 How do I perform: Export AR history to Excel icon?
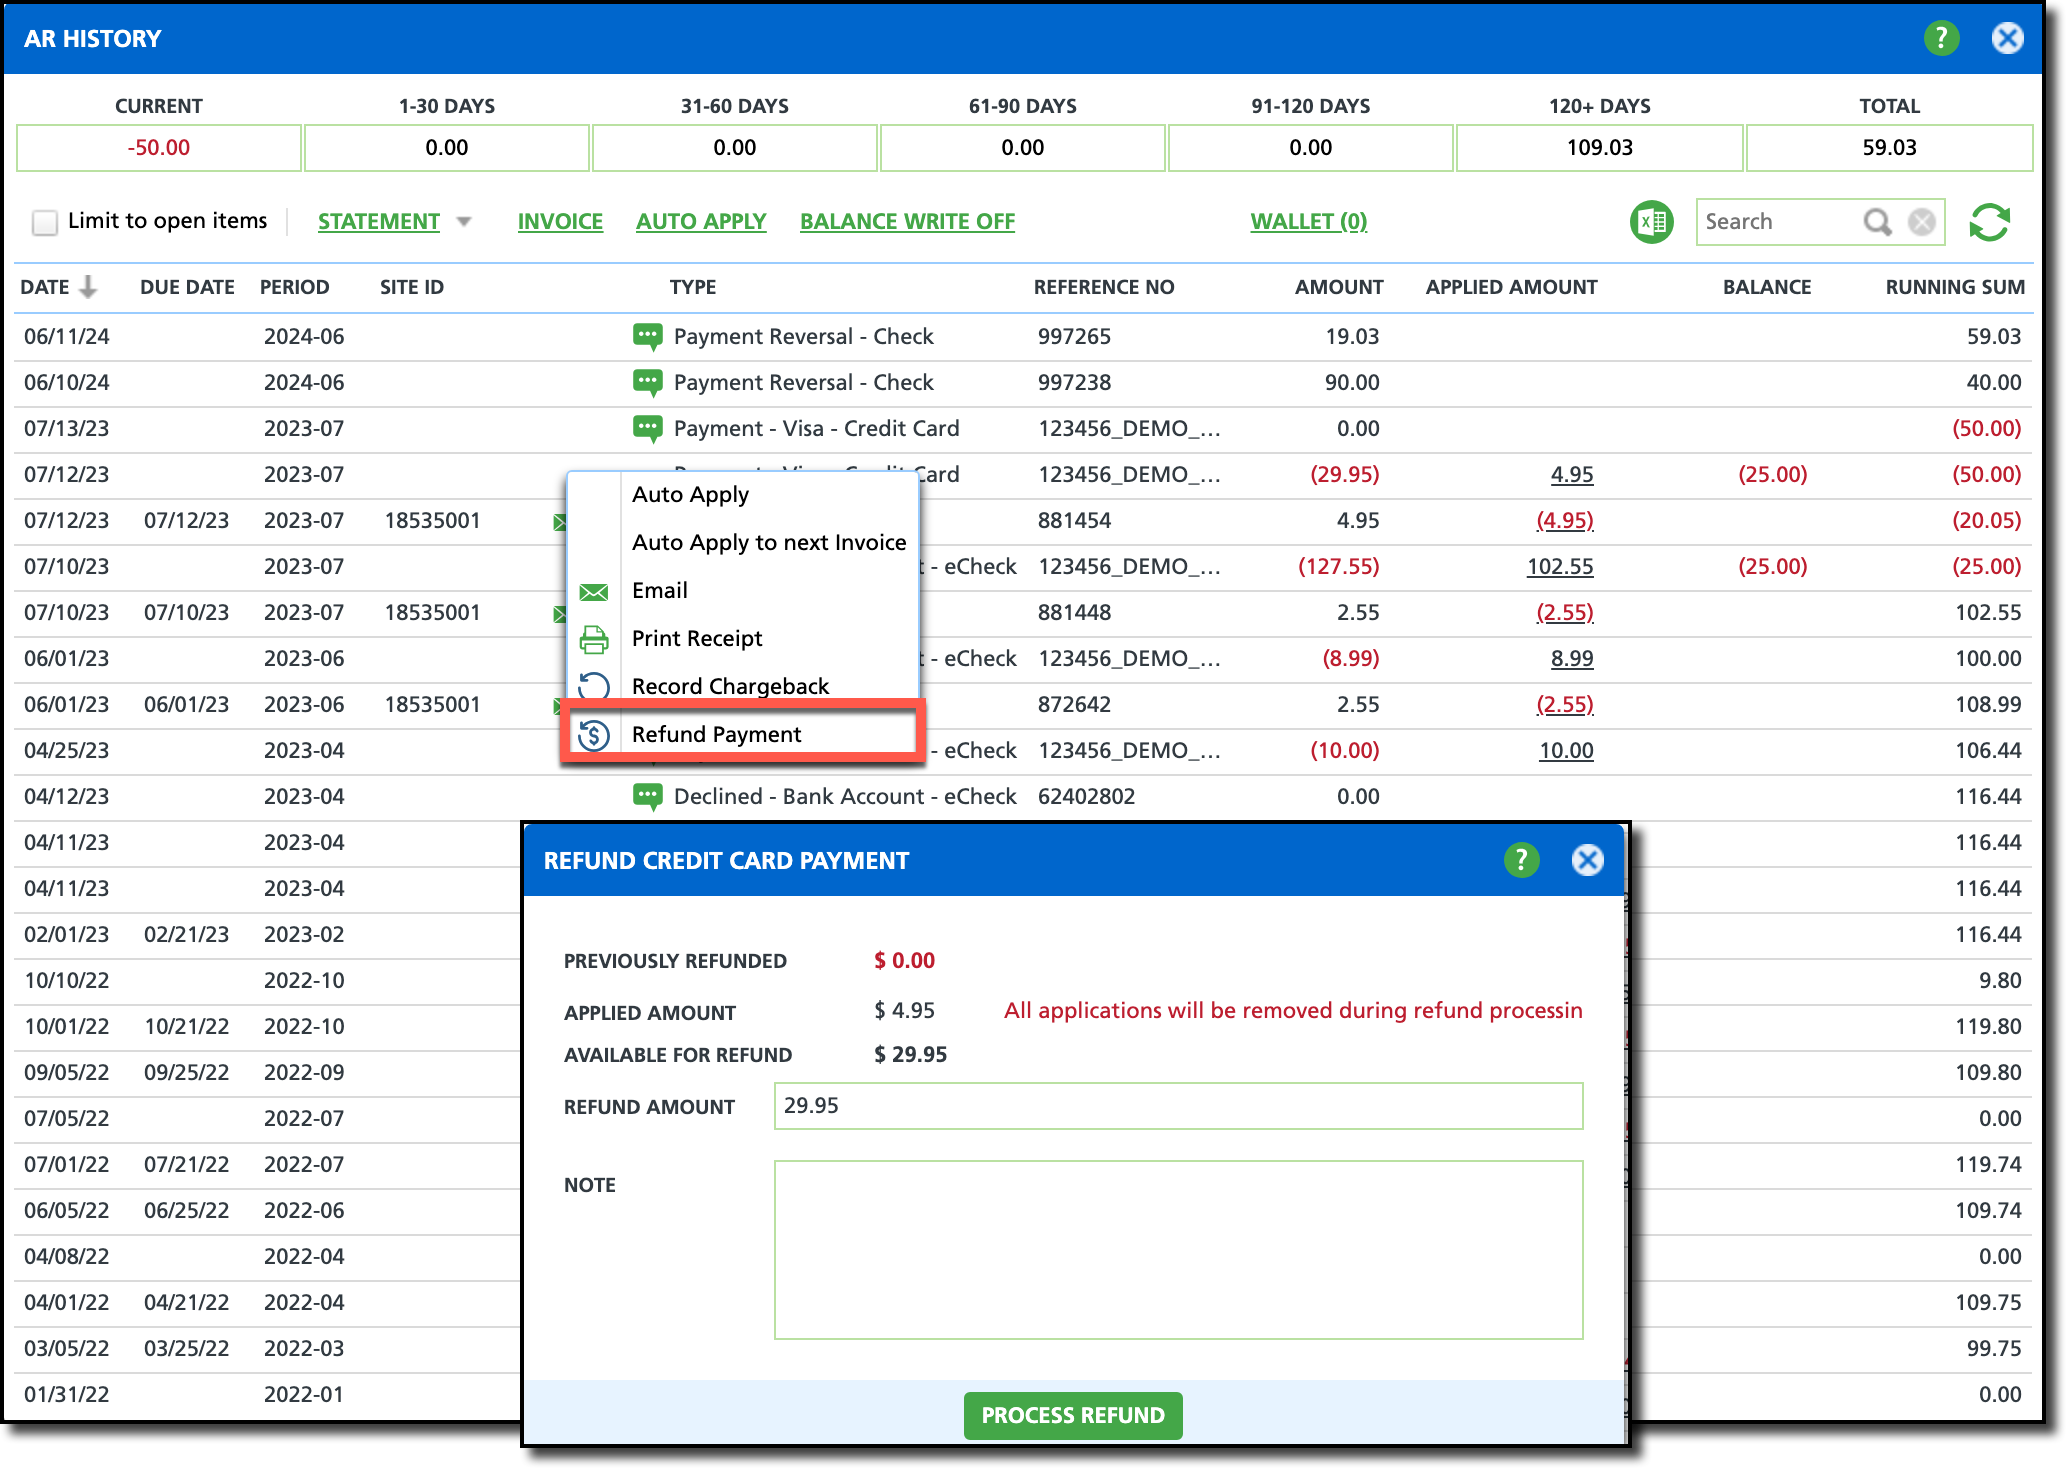click(x=1652, y=222)
